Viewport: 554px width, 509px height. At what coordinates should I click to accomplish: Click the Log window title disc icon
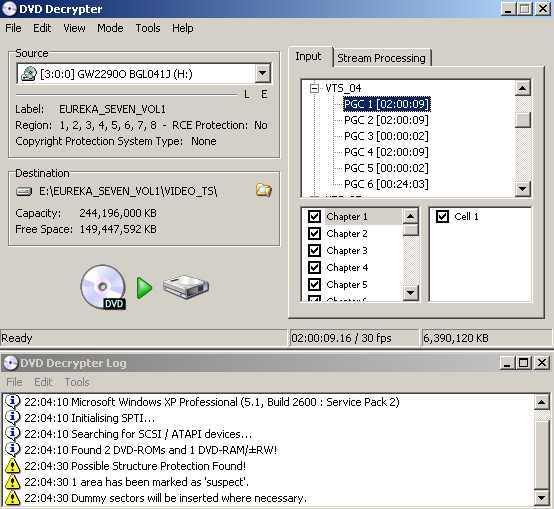[x=10, y=363]
